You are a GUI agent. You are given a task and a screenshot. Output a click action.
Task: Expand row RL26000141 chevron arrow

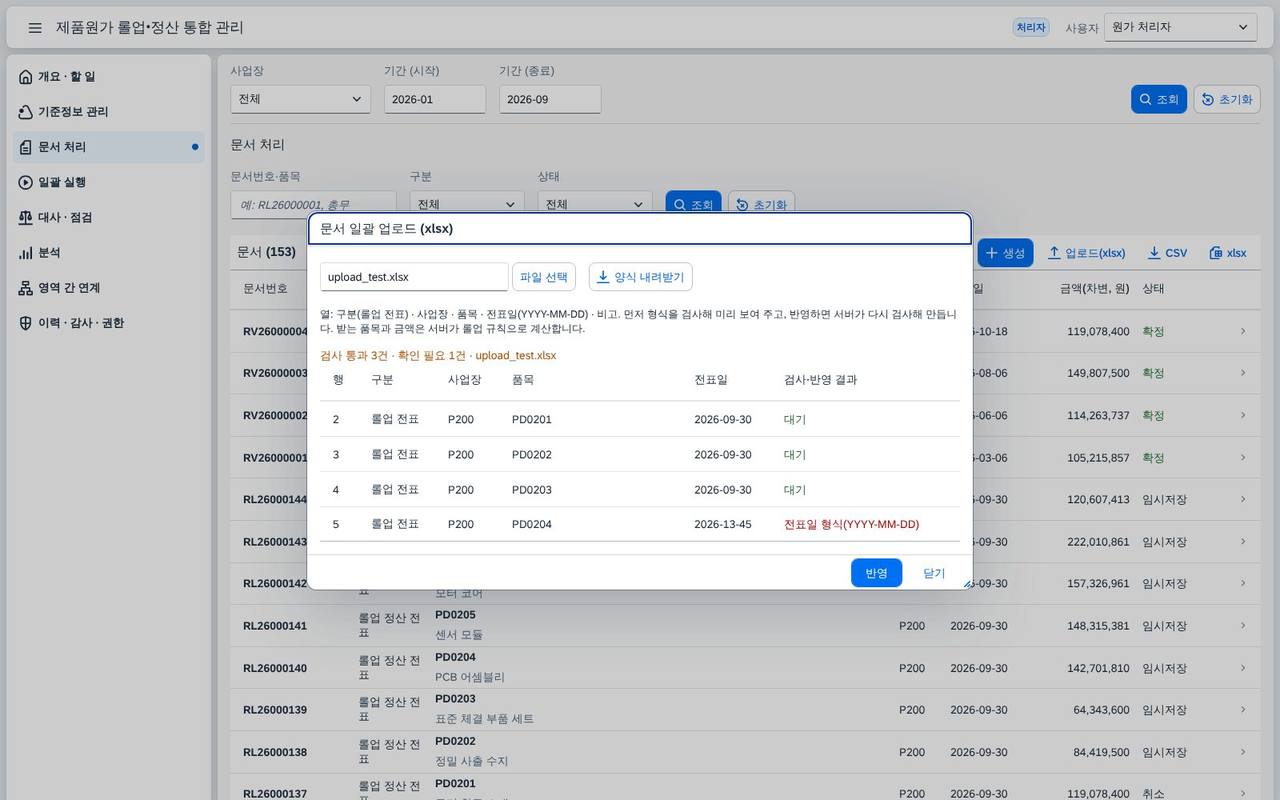point(1243,626)
